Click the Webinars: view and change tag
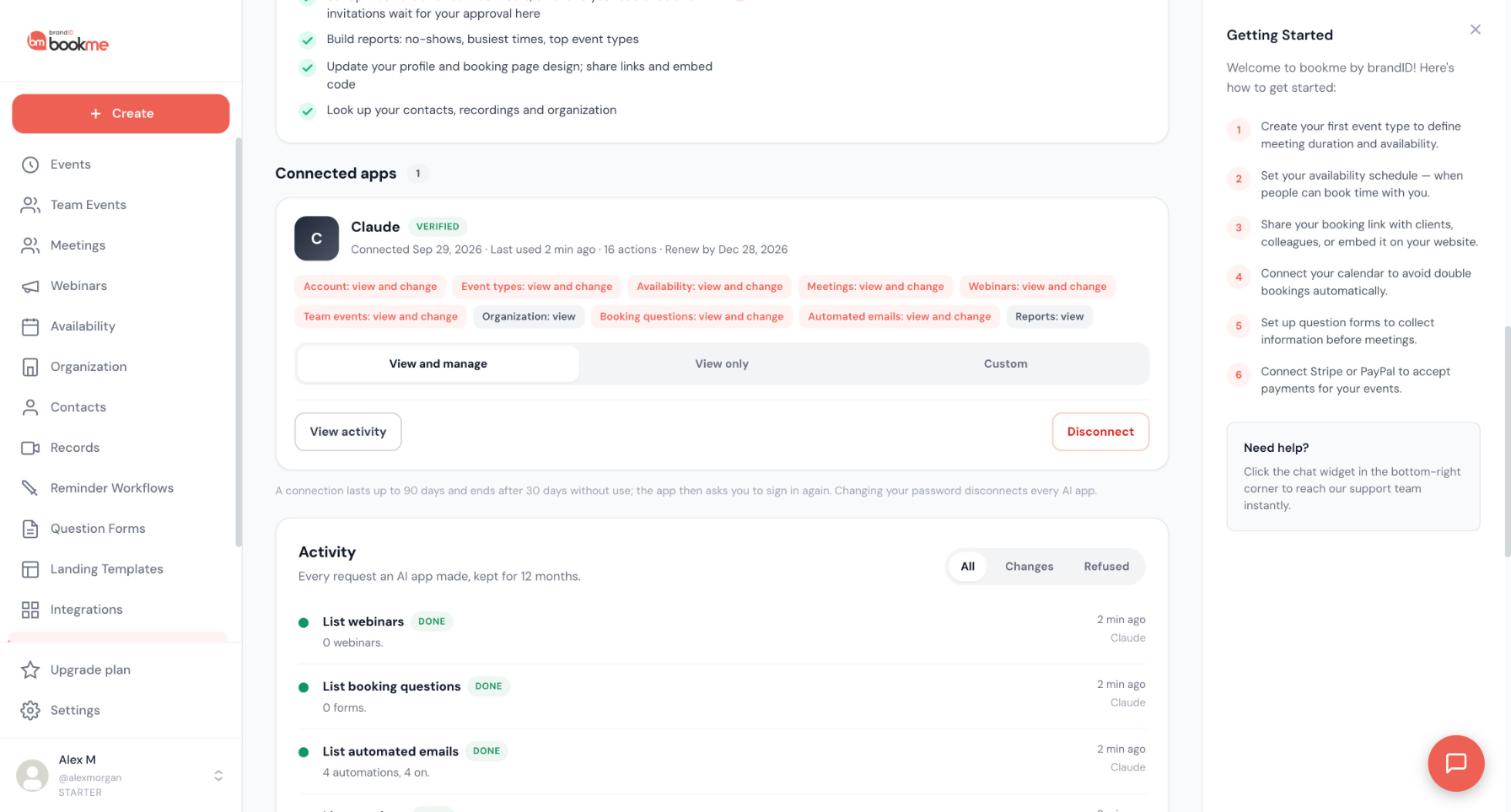This screenshot has width=1511, height=812. coord(1037,286)
